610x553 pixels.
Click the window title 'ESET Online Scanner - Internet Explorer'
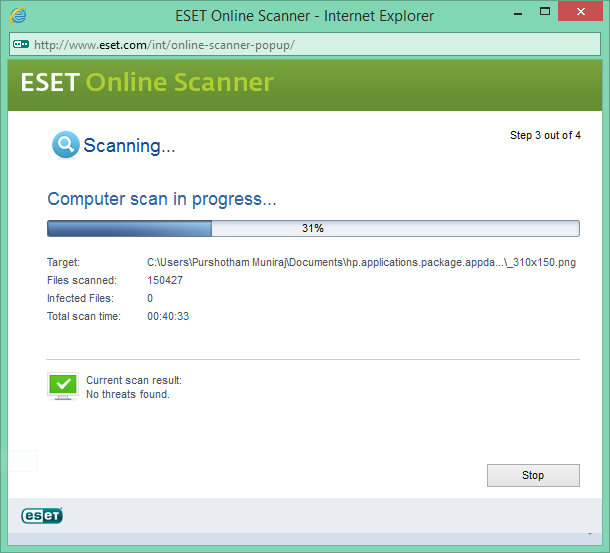coord(305,16)
